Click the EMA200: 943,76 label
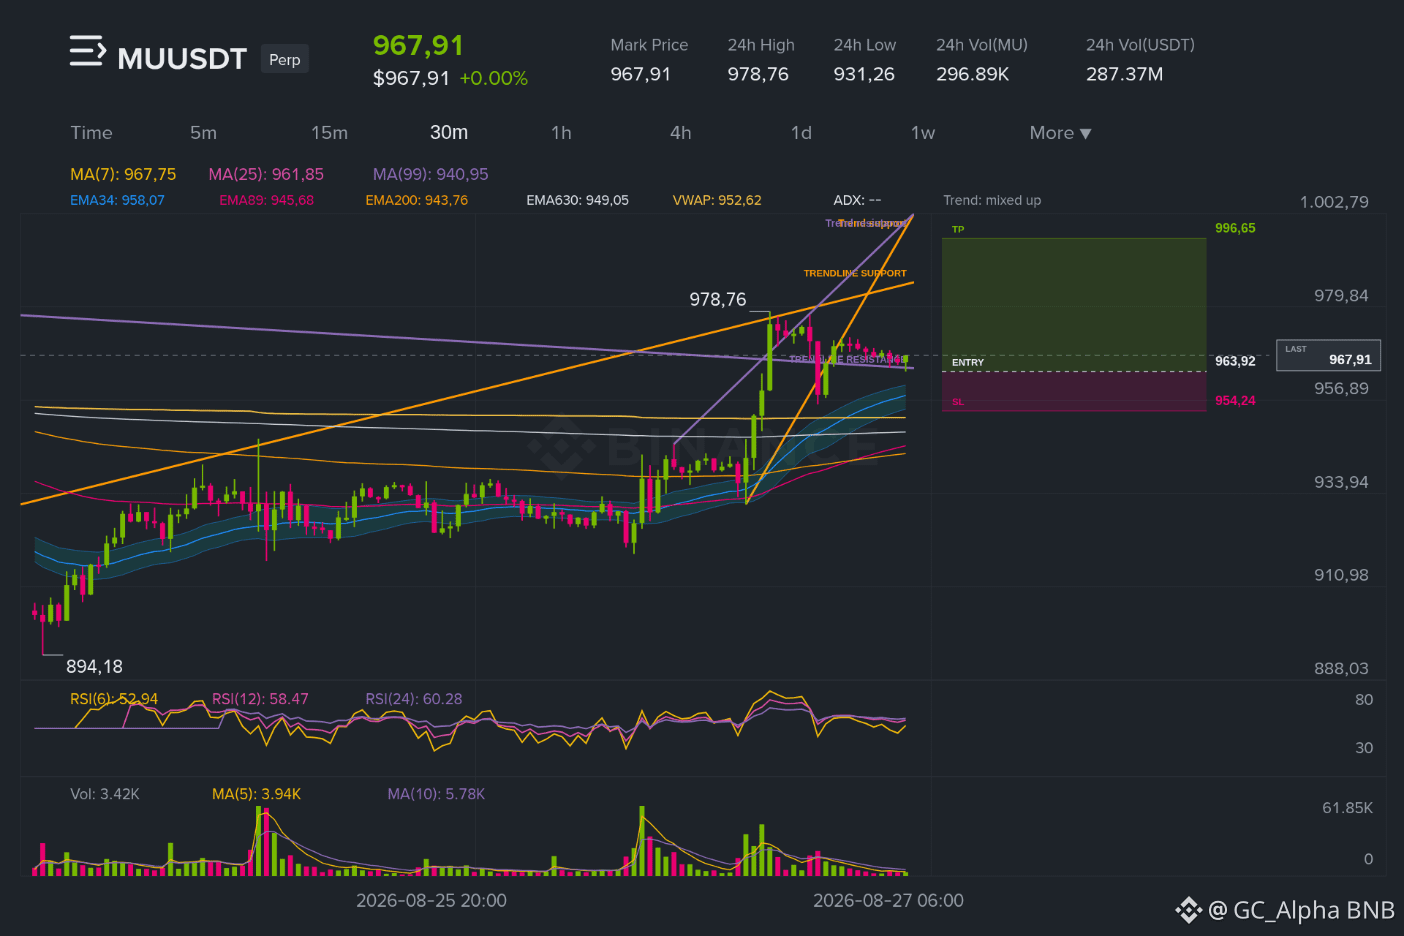 (416, 200)
